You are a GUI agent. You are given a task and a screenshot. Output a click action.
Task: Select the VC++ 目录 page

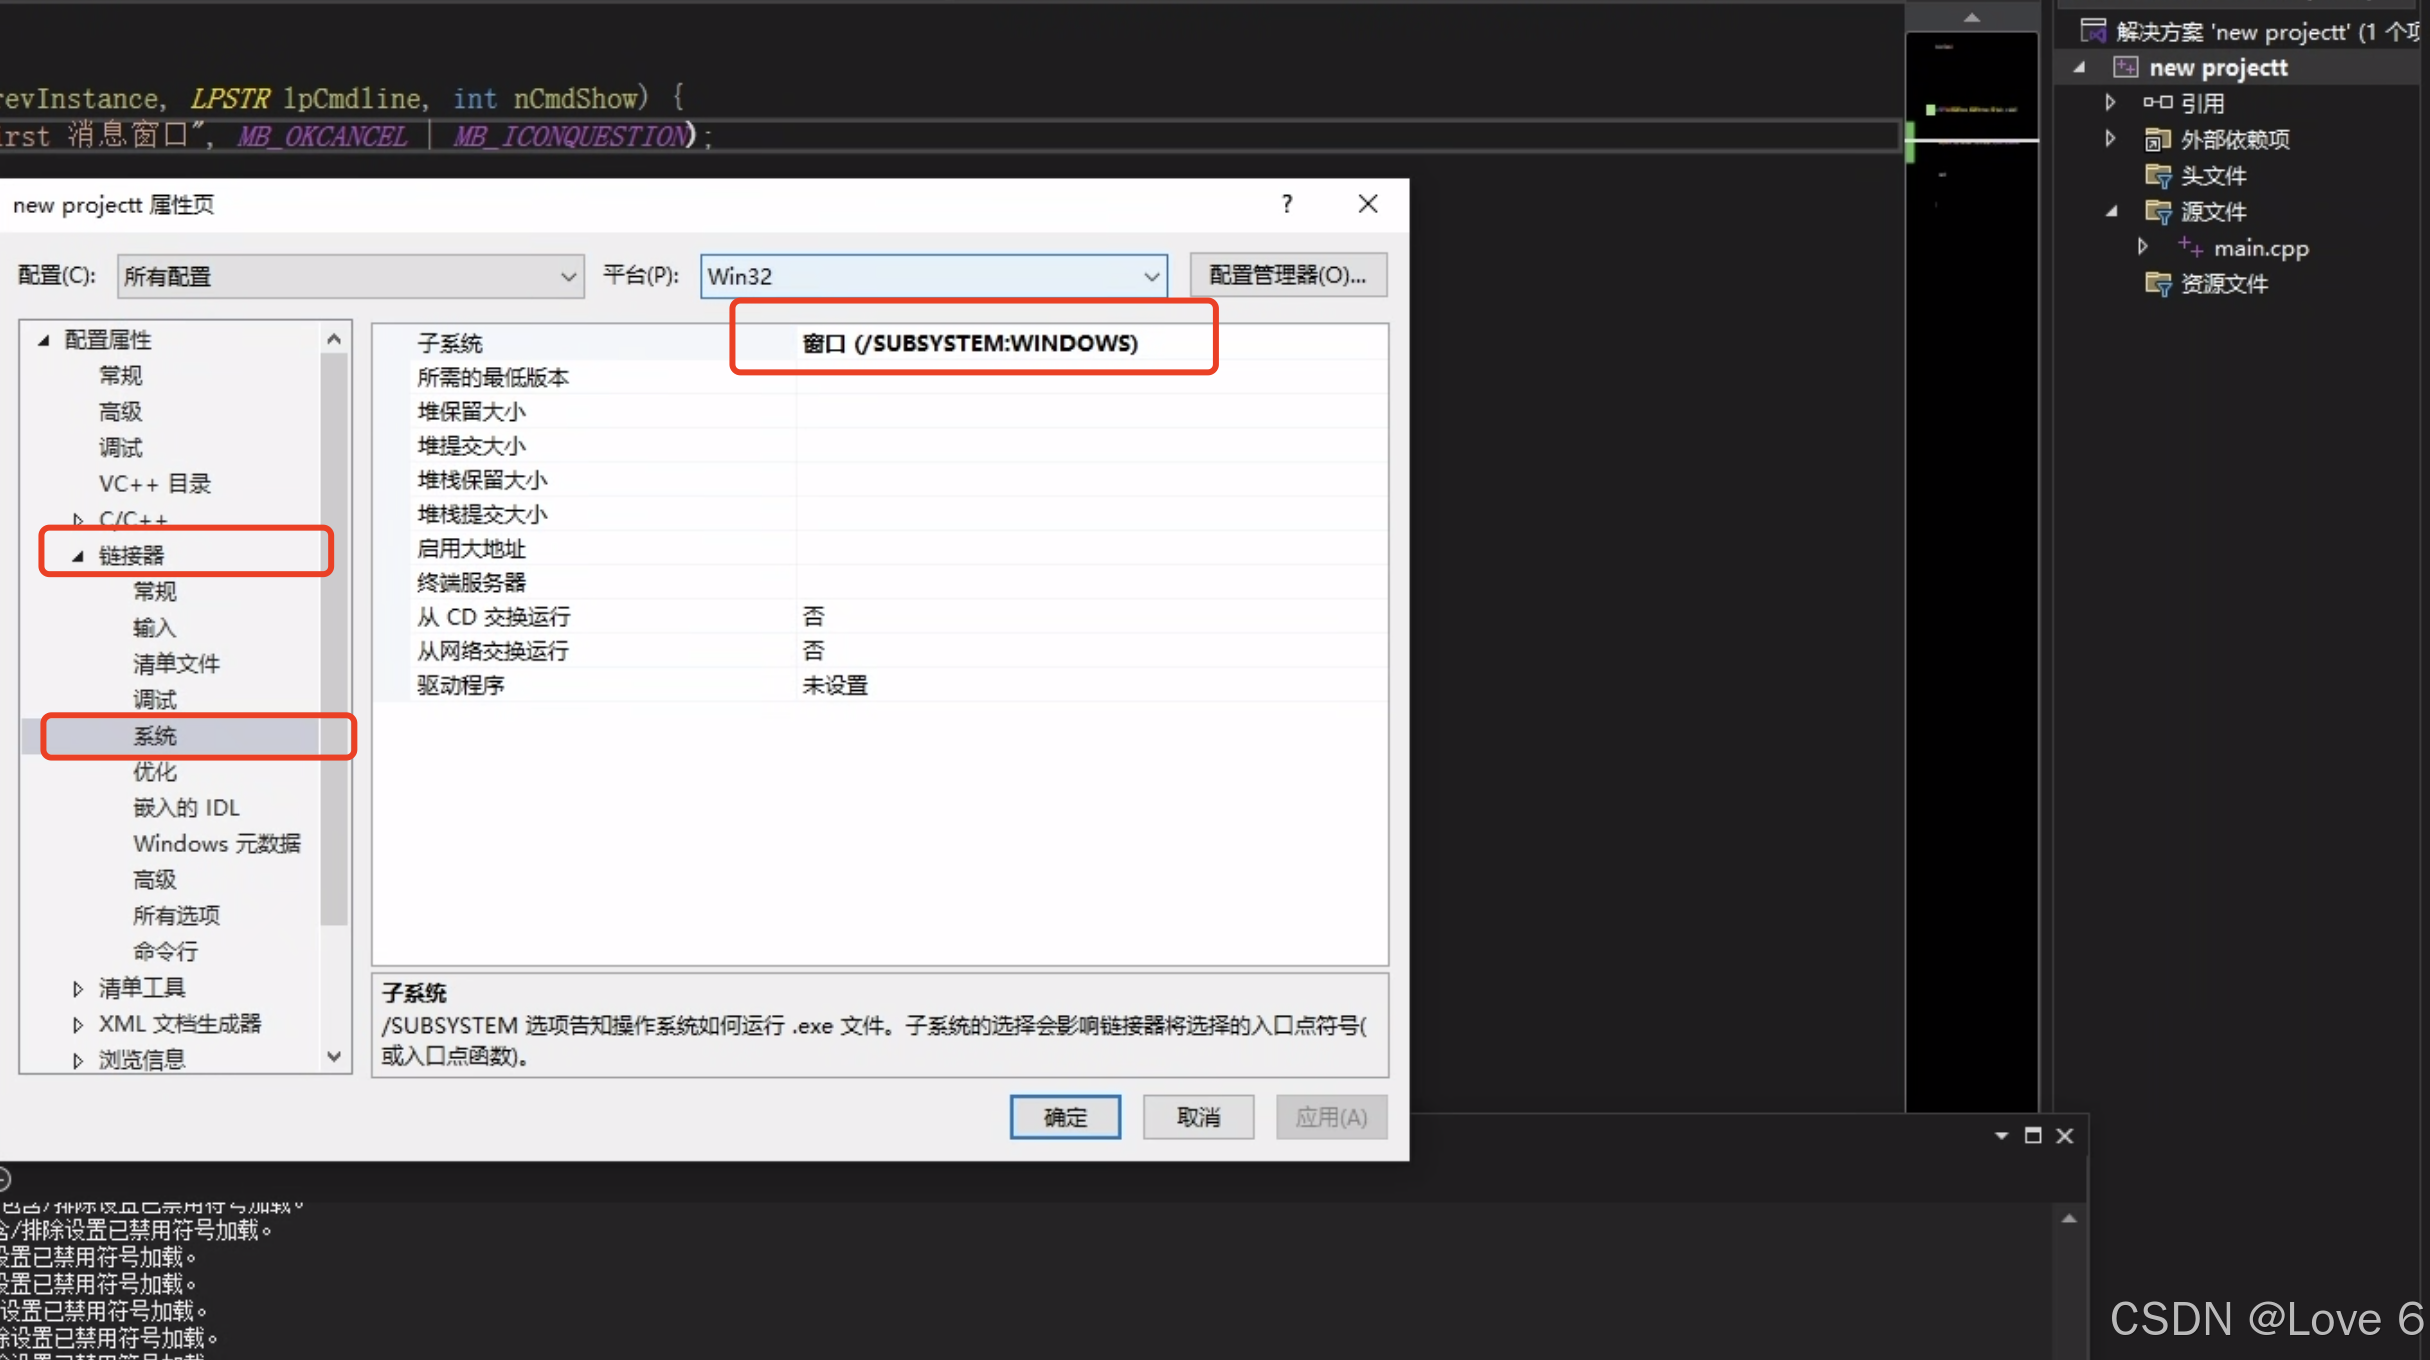pos(154,484)
